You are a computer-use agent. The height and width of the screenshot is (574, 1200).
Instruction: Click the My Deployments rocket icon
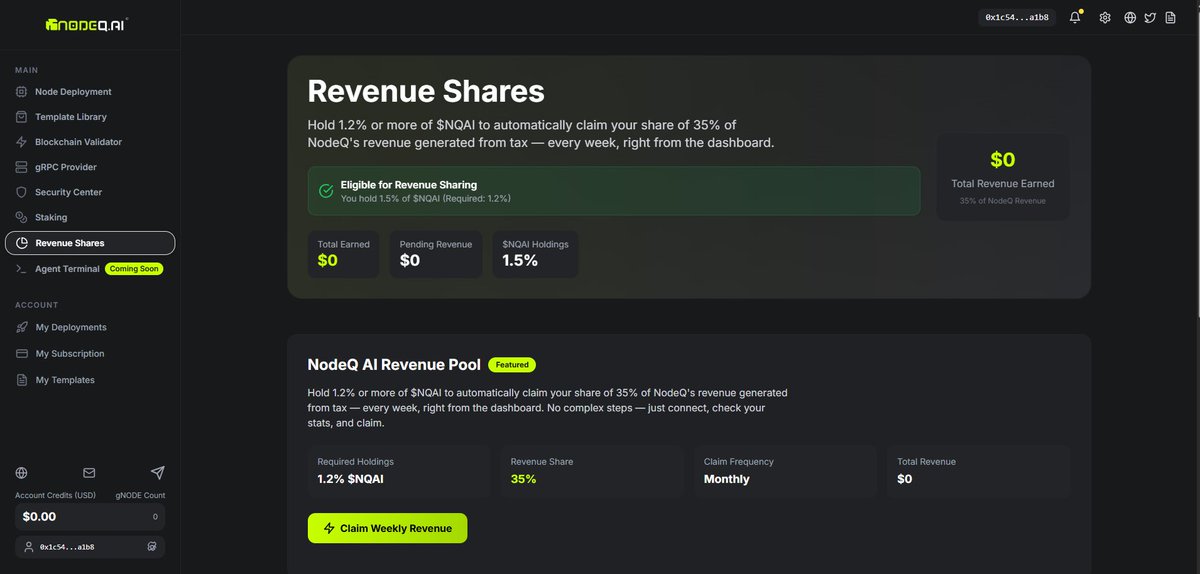(22, 327)
